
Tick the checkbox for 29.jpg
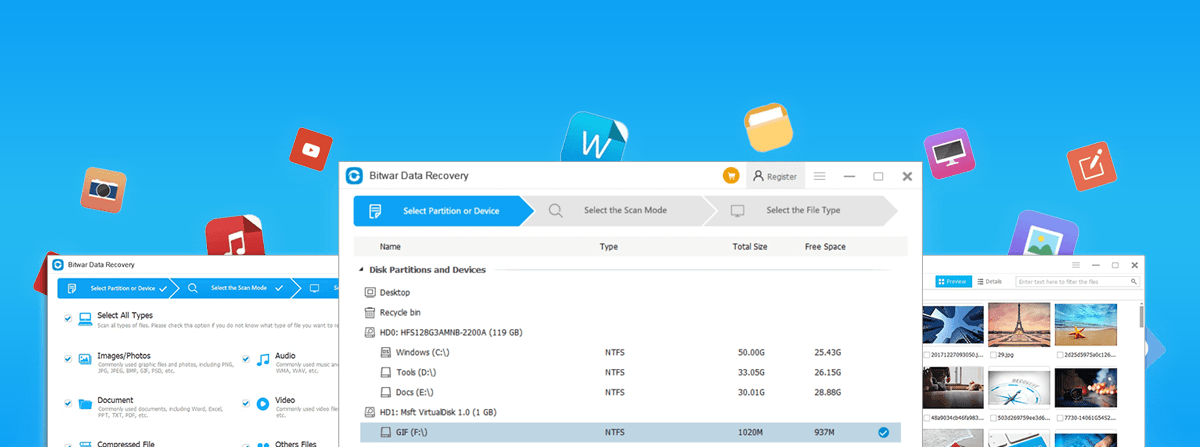pyautogui.click(x=992, y=354)
